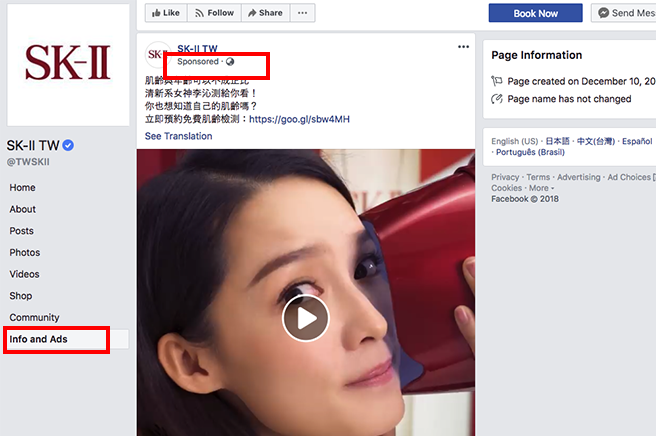Click the blue verified badge icon

(x=68, y=145)
